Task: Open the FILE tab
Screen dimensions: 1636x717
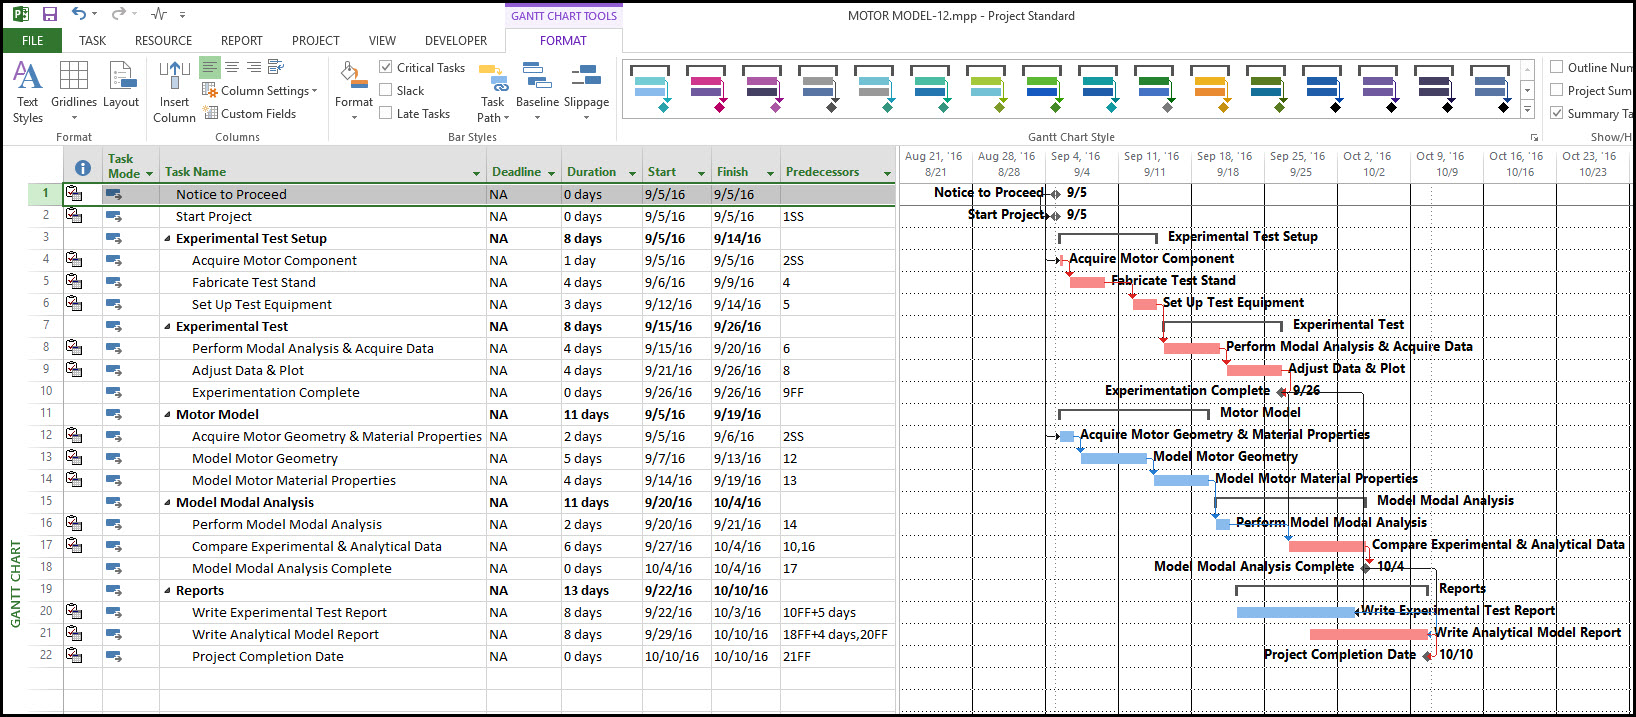Action: click(x=33, y=41)
